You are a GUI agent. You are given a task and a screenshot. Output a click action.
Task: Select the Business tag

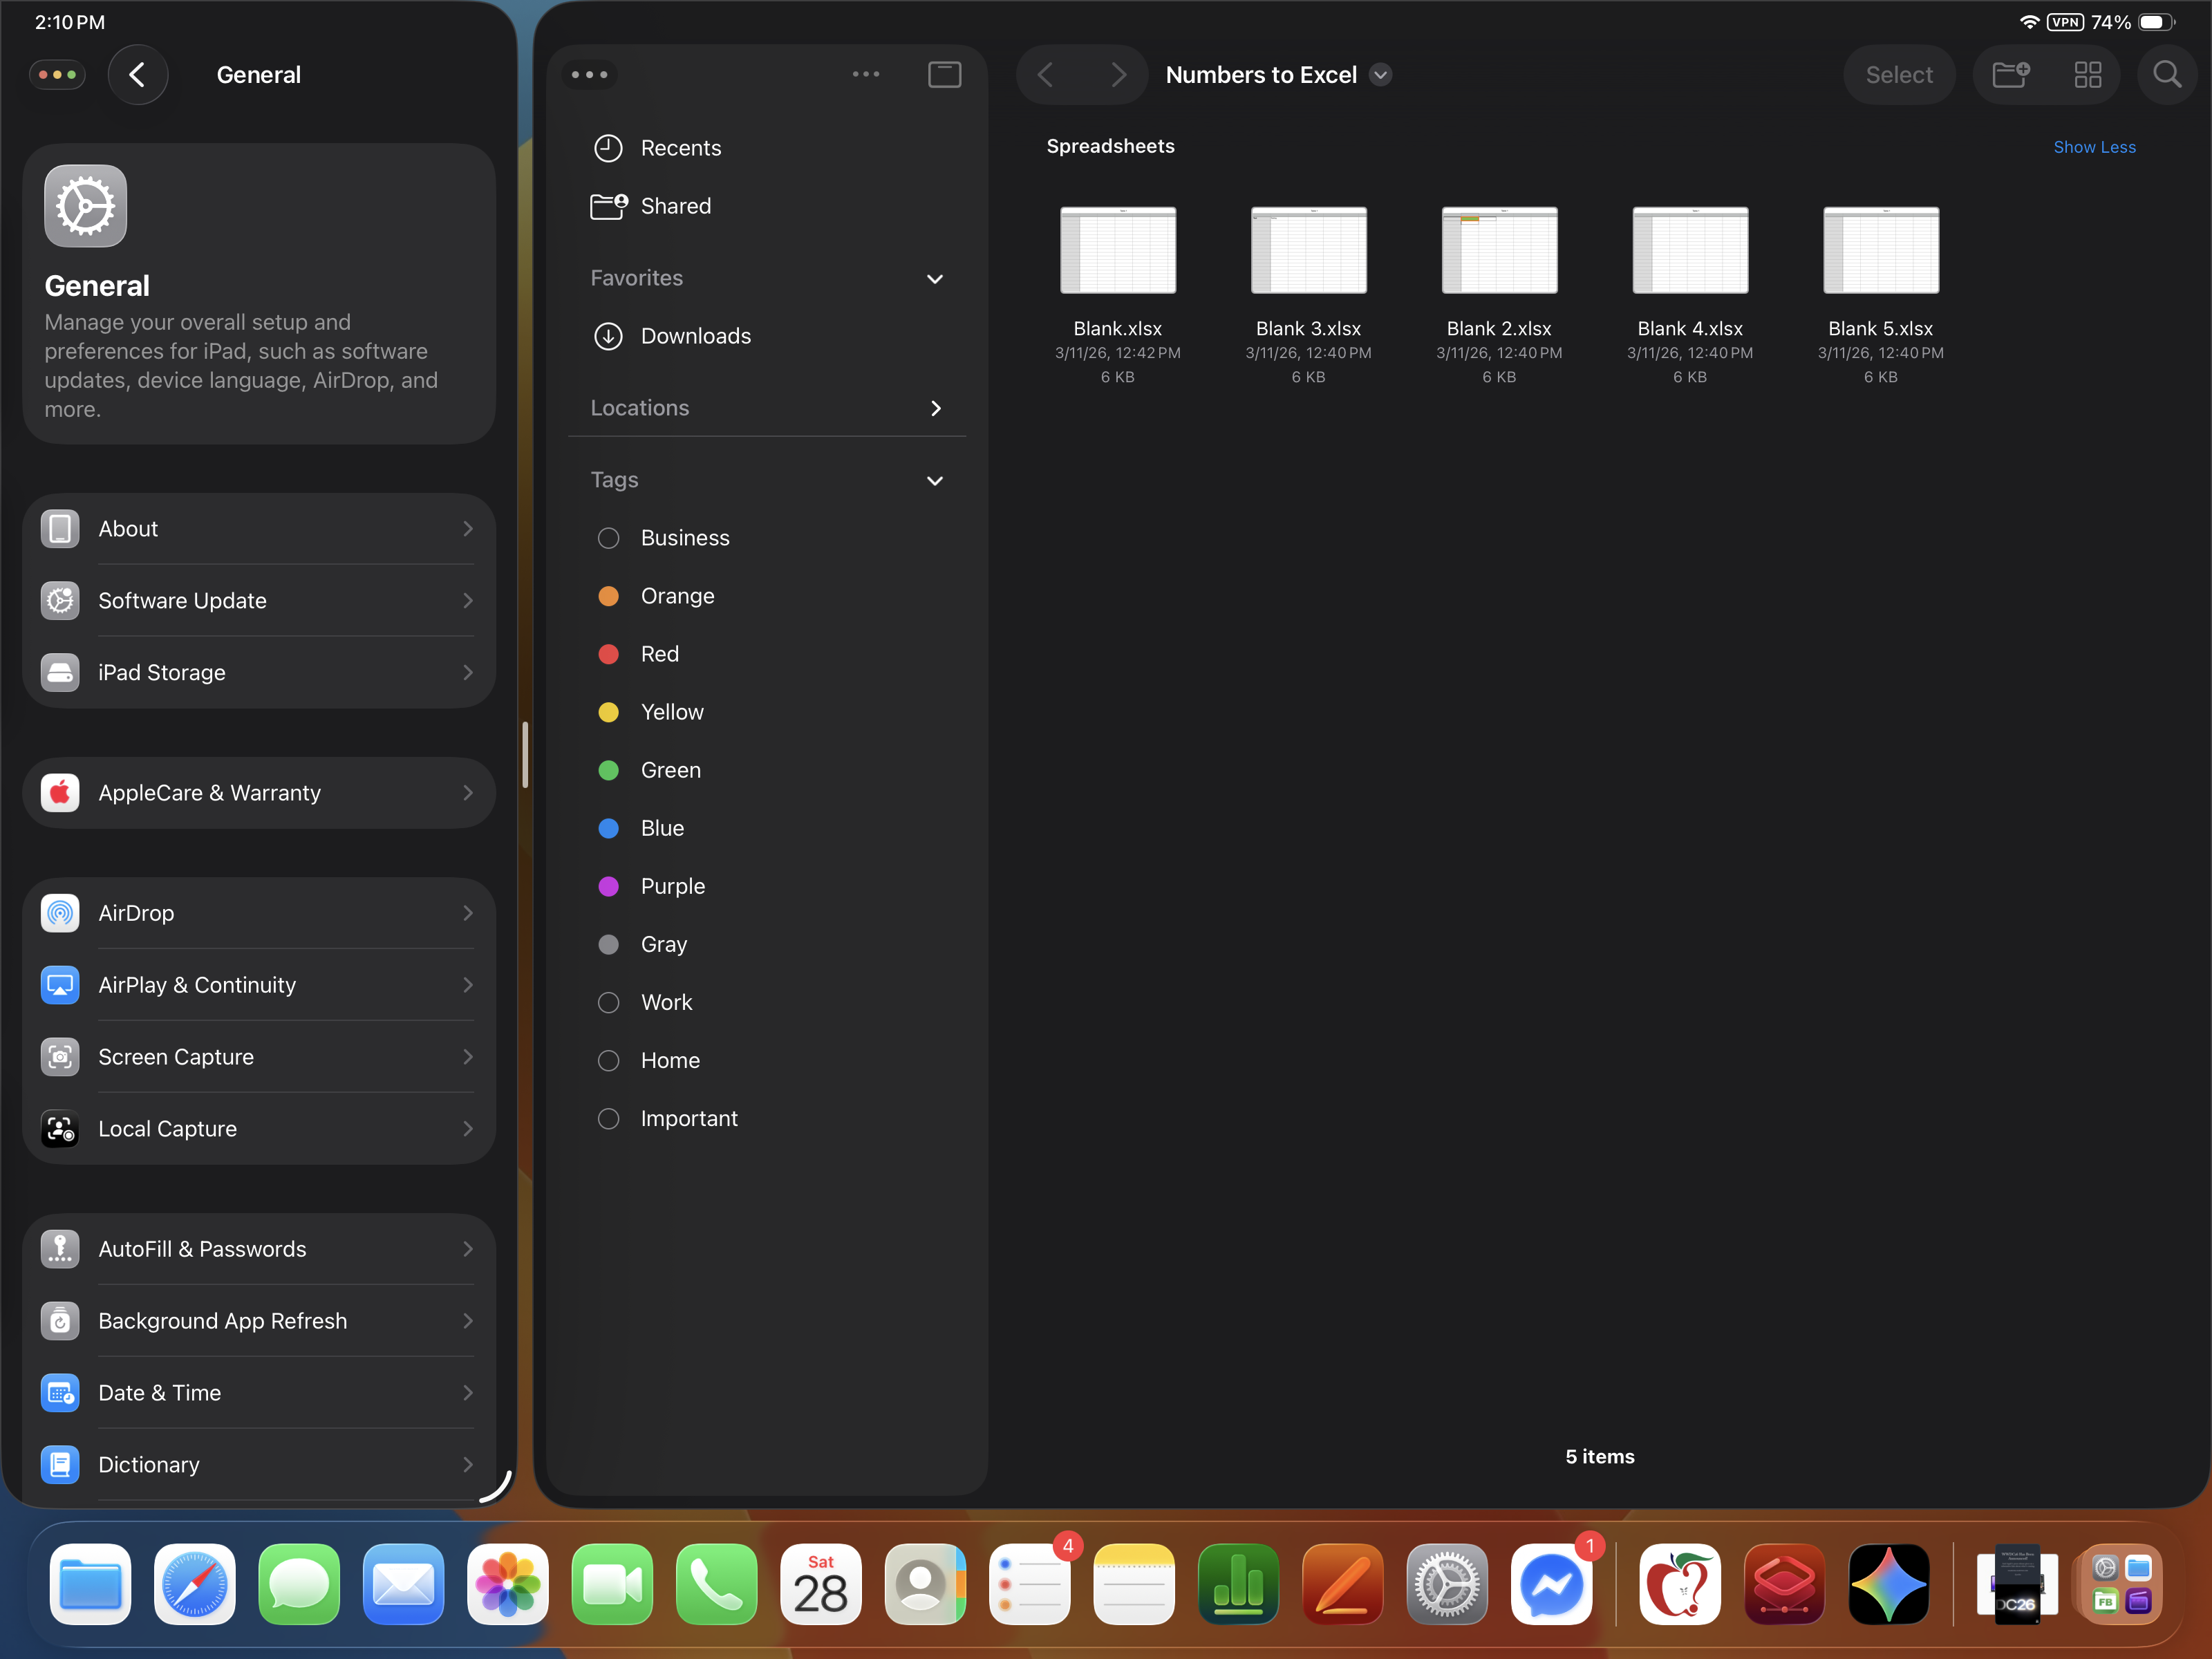coord(767,538)
